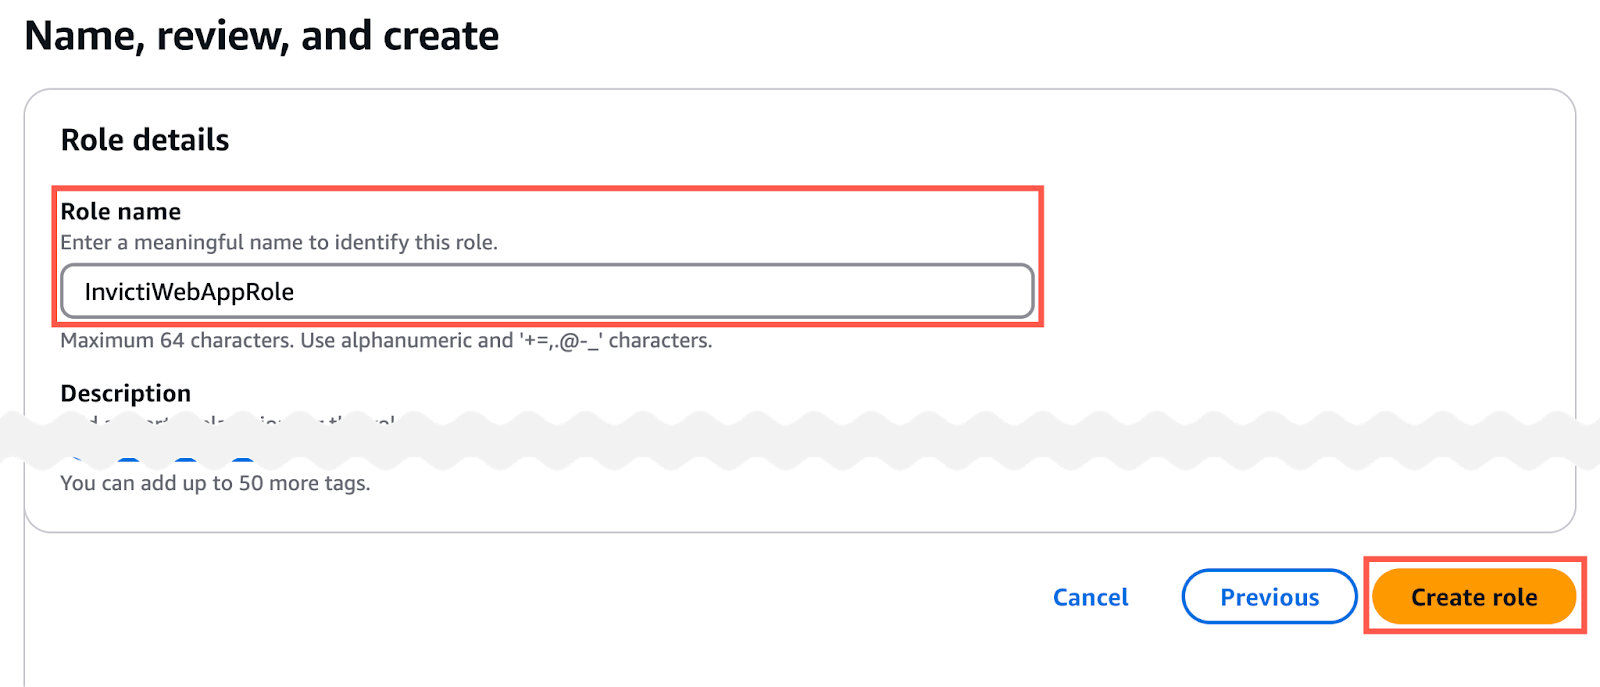This screenshot has height=687, width=1600.
Task: Abort role creation via Cancel
Action: point(1090,596)
